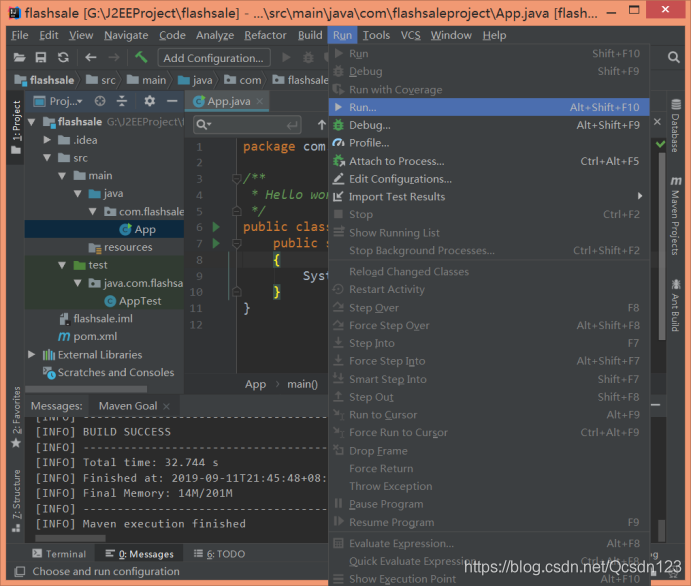692x586 pixels.
Task: Click the green Build hammer icon
Action: 141,57
